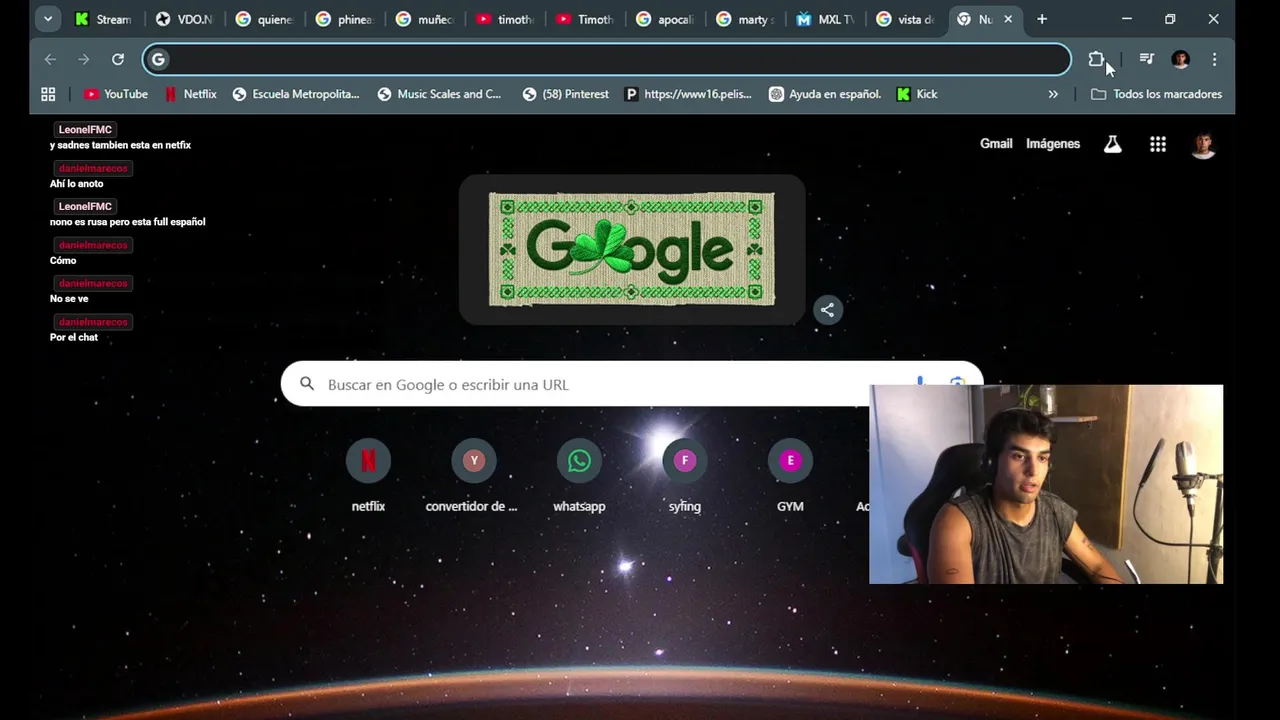Screen dimensions: 1280x720
Task: Switch to the quiene tab
Action: point(264,19)
